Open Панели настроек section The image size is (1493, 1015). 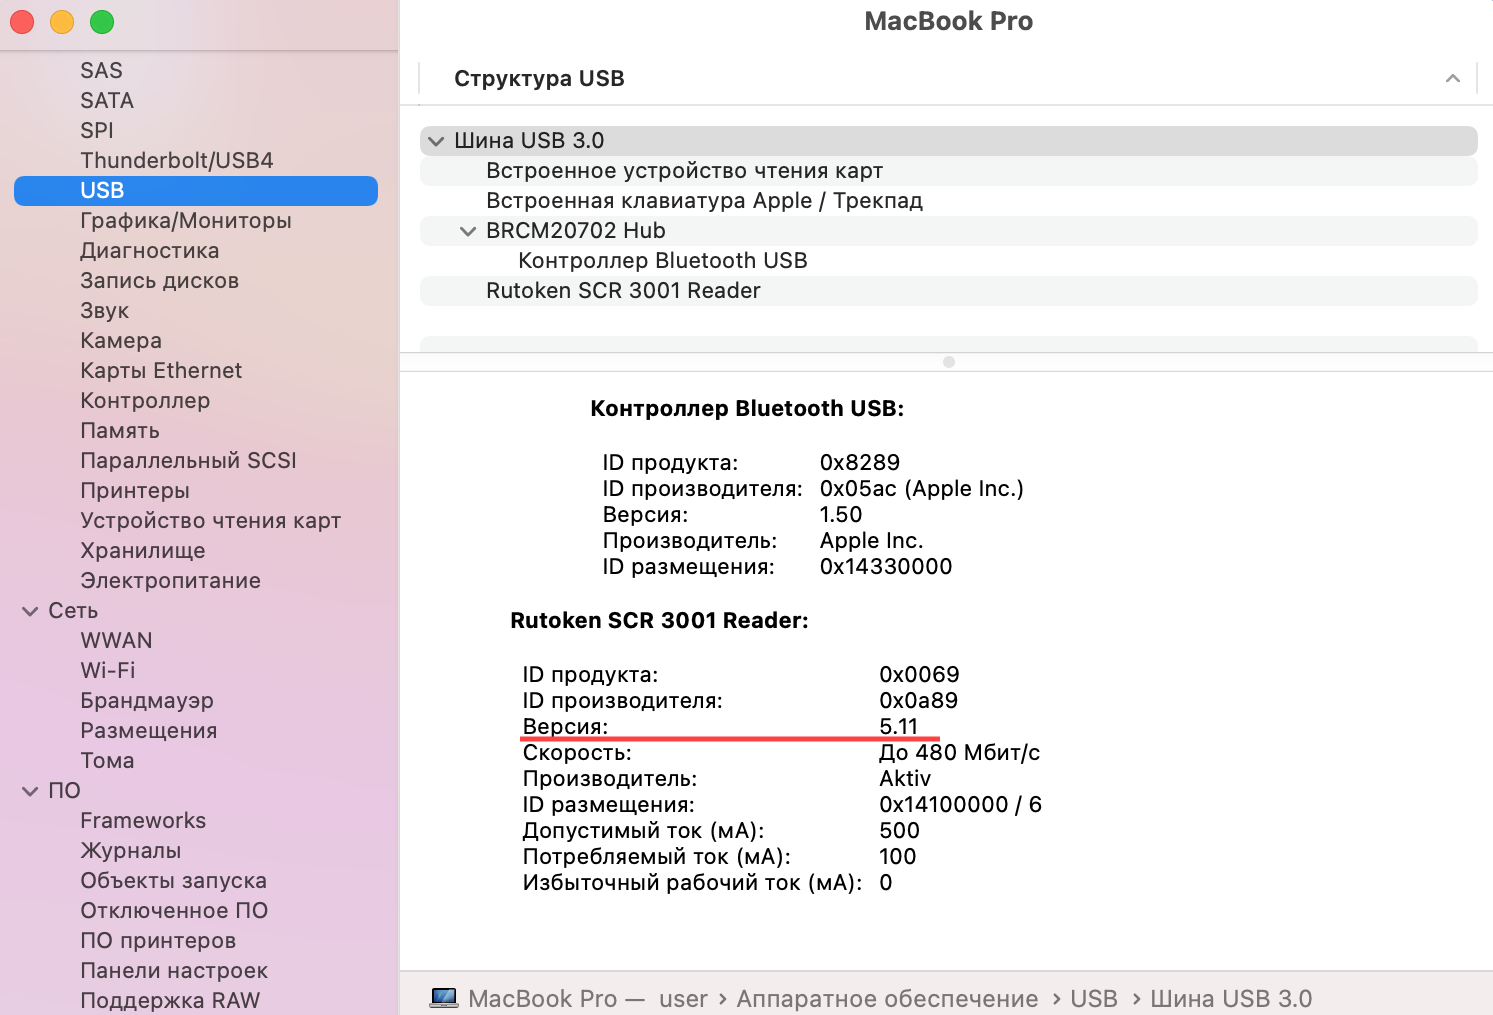(174, 970)
